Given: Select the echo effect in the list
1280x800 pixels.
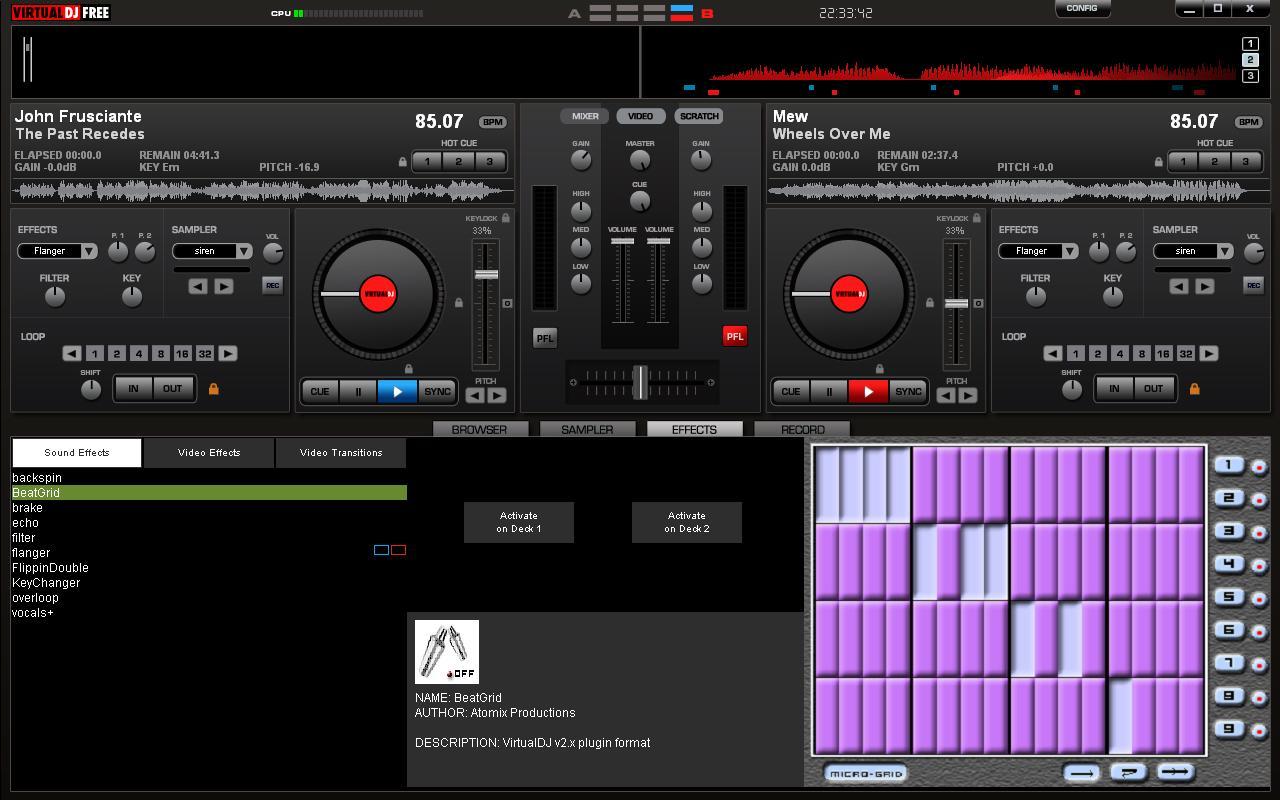Looking at the screenshot, I should coord(23,522).
